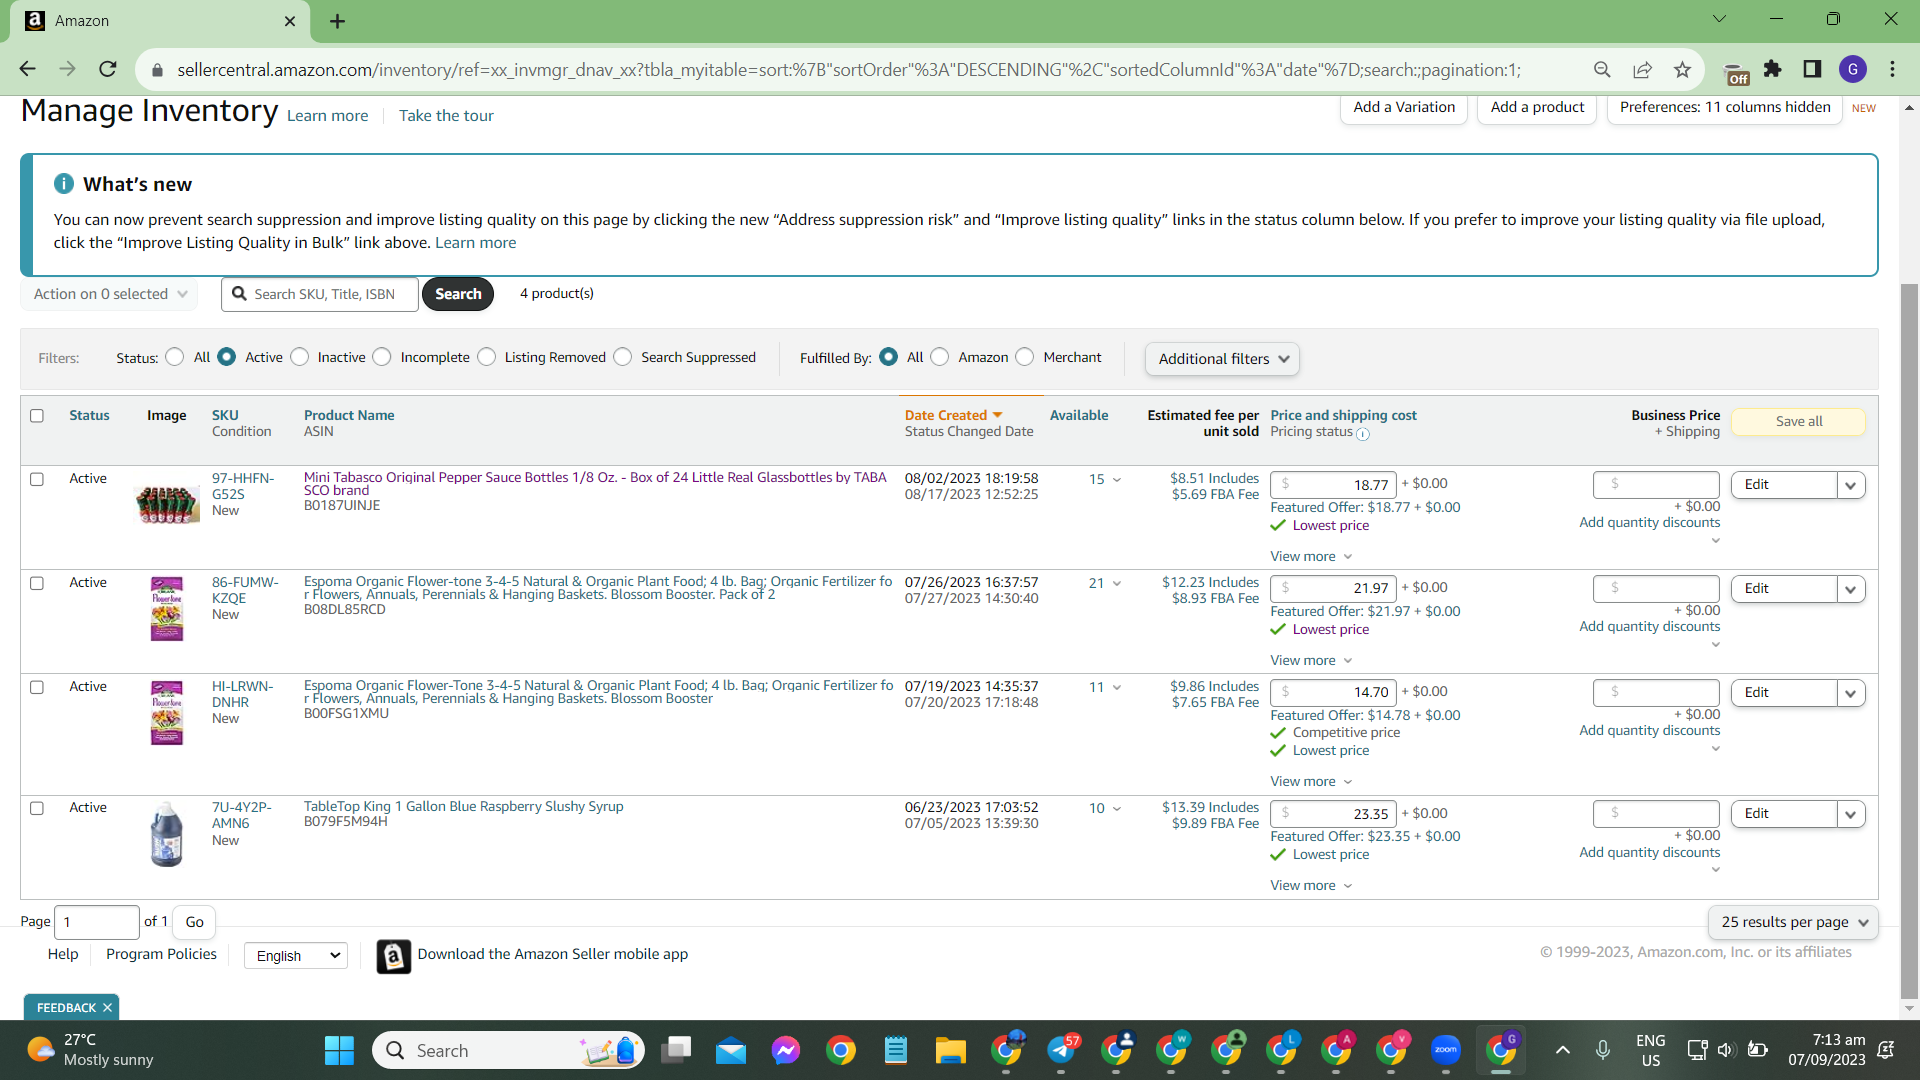The image size is (1920, 1080).
Task: Show hidden system tray icons
Action: 1563,1050
